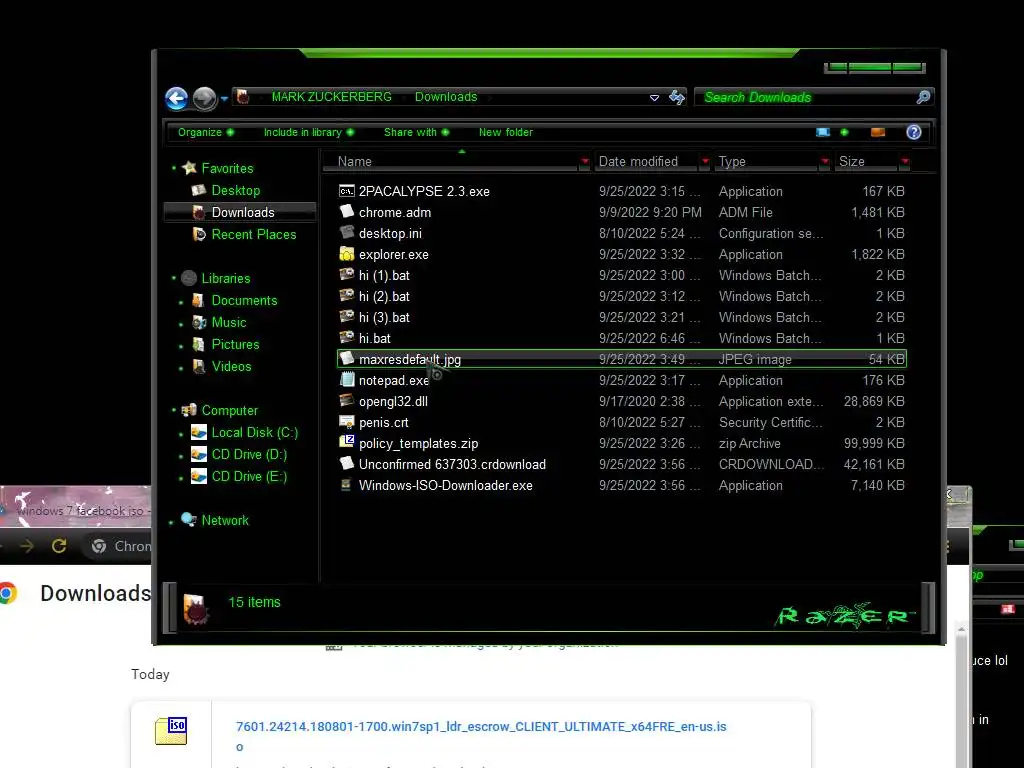Open the Music library
The width and height of the screenshot is (1024, 768).
click(229, 323)
